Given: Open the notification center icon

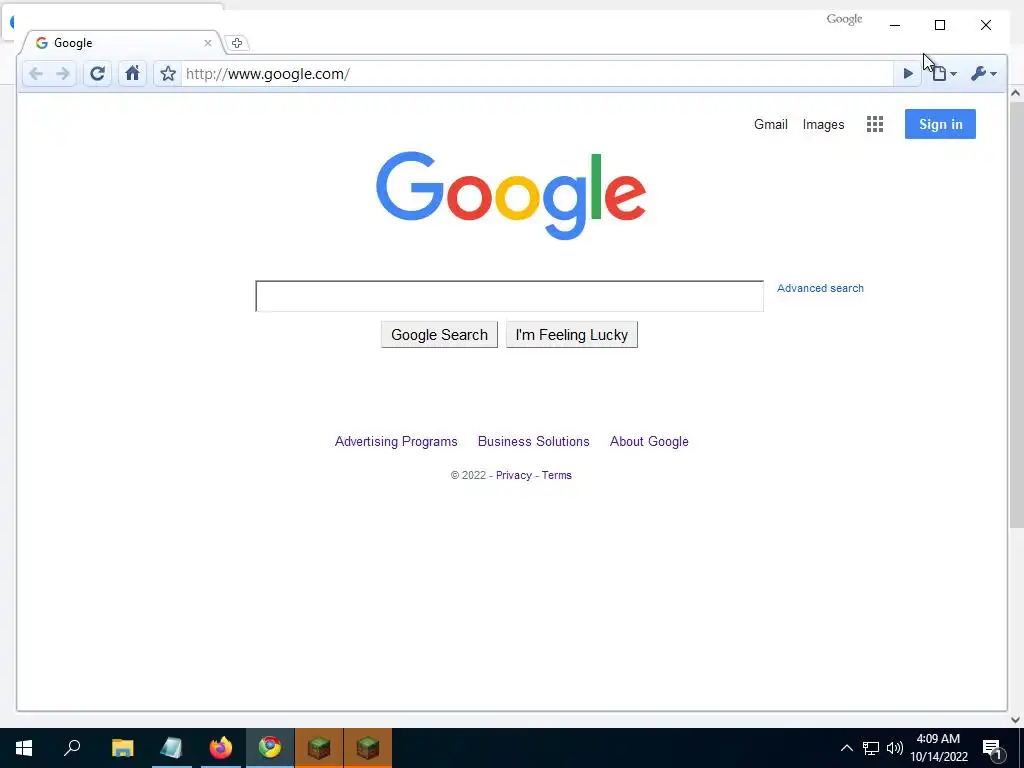Looking at the screenshot, I should pos(993,748).
